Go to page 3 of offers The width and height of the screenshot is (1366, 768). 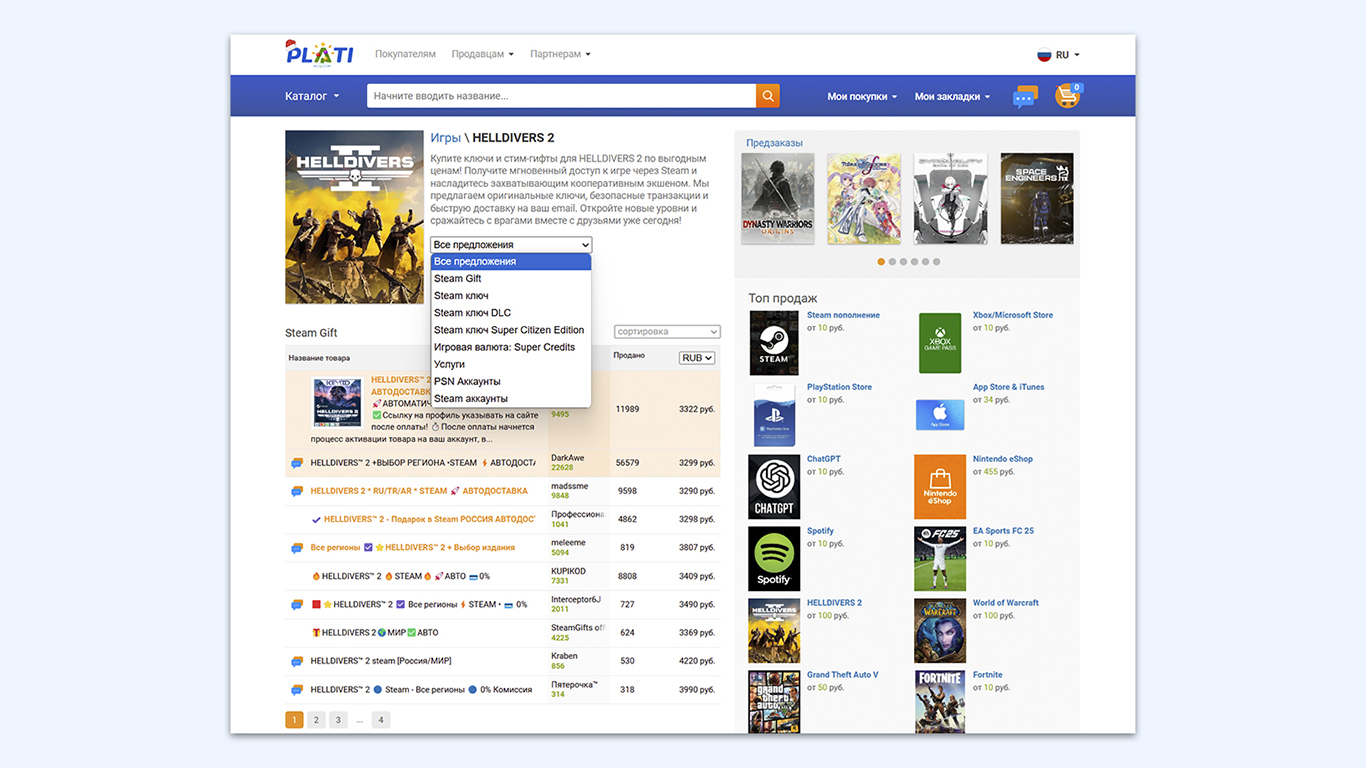339,720
